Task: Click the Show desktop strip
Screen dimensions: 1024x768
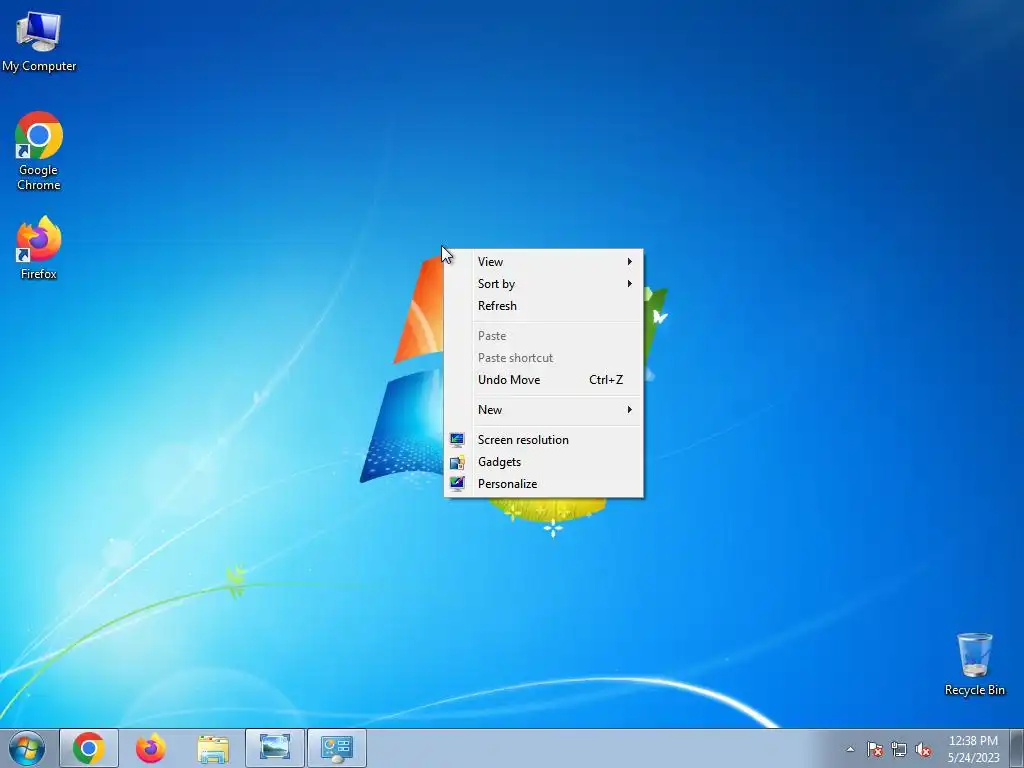Action: pos(1016,748)
